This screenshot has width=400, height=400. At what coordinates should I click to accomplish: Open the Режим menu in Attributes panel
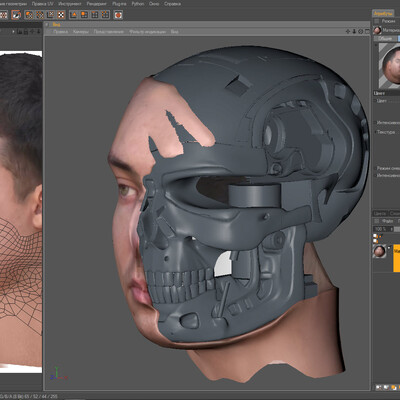point(388,21)
